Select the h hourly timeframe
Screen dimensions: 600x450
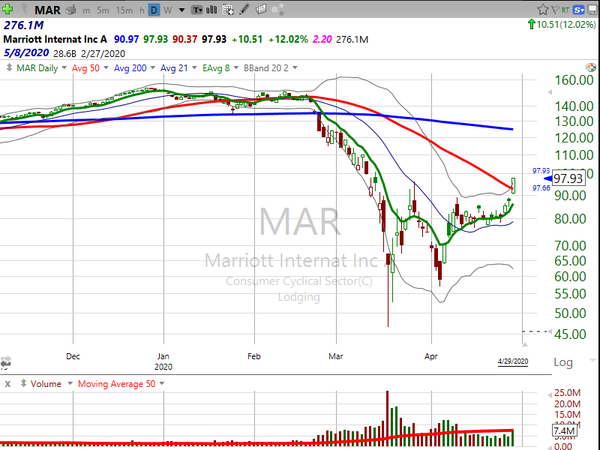[x=142, y=10]
